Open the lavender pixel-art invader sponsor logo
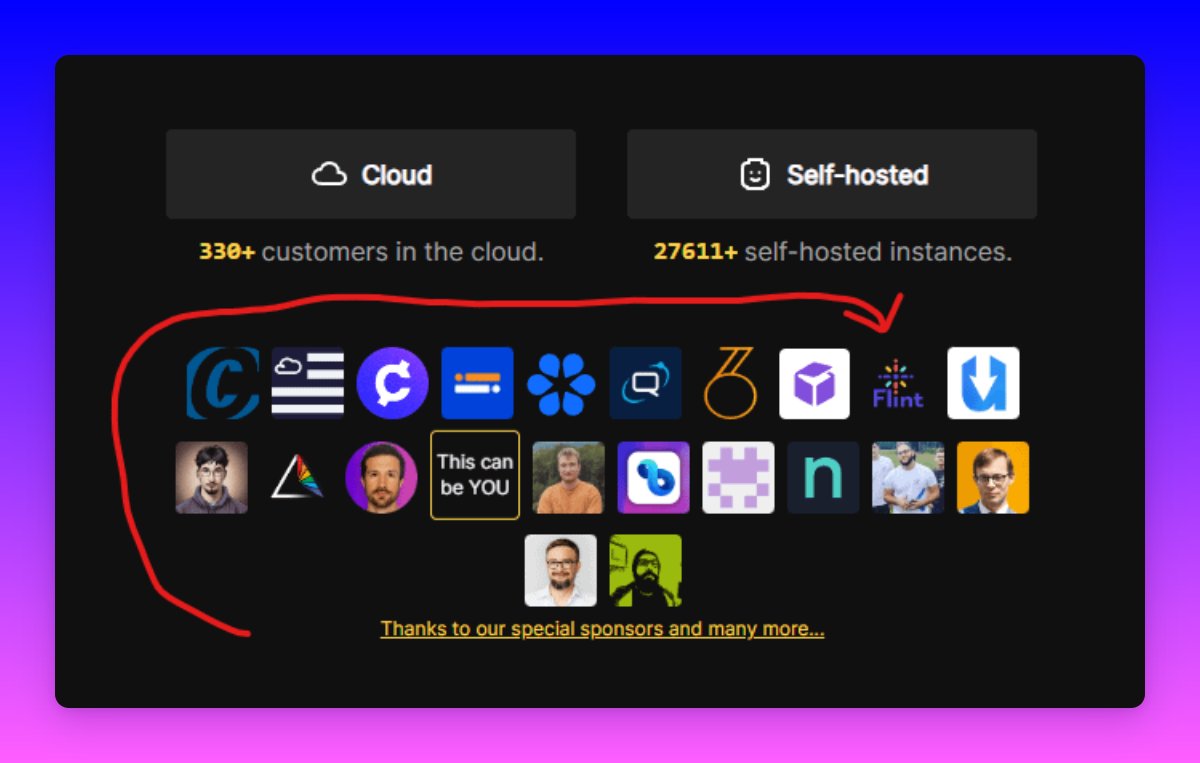The height and width of the screenshot is (763, 1200). point(739,477)
